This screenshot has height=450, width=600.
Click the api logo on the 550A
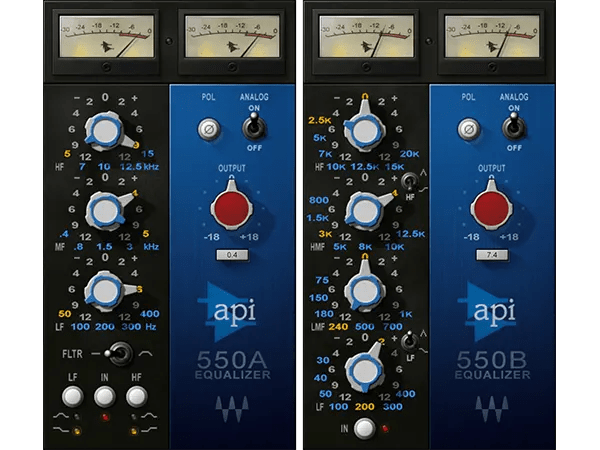[229, 312]
